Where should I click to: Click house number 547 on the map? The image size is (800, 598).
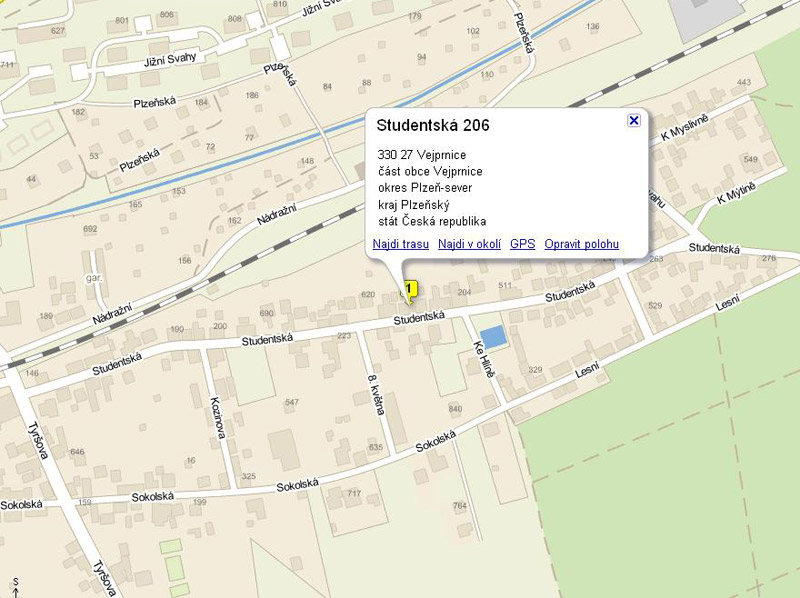point(291,402)
